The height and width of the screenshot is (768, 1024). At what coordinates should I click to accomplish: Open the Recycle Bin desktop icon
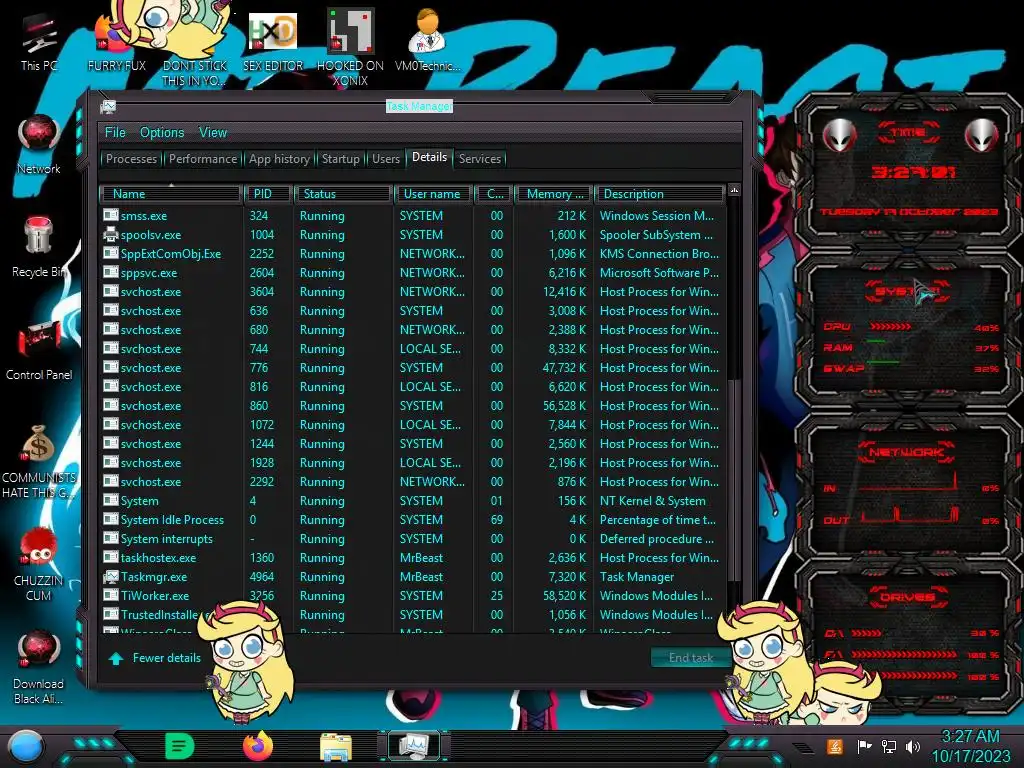39,247
